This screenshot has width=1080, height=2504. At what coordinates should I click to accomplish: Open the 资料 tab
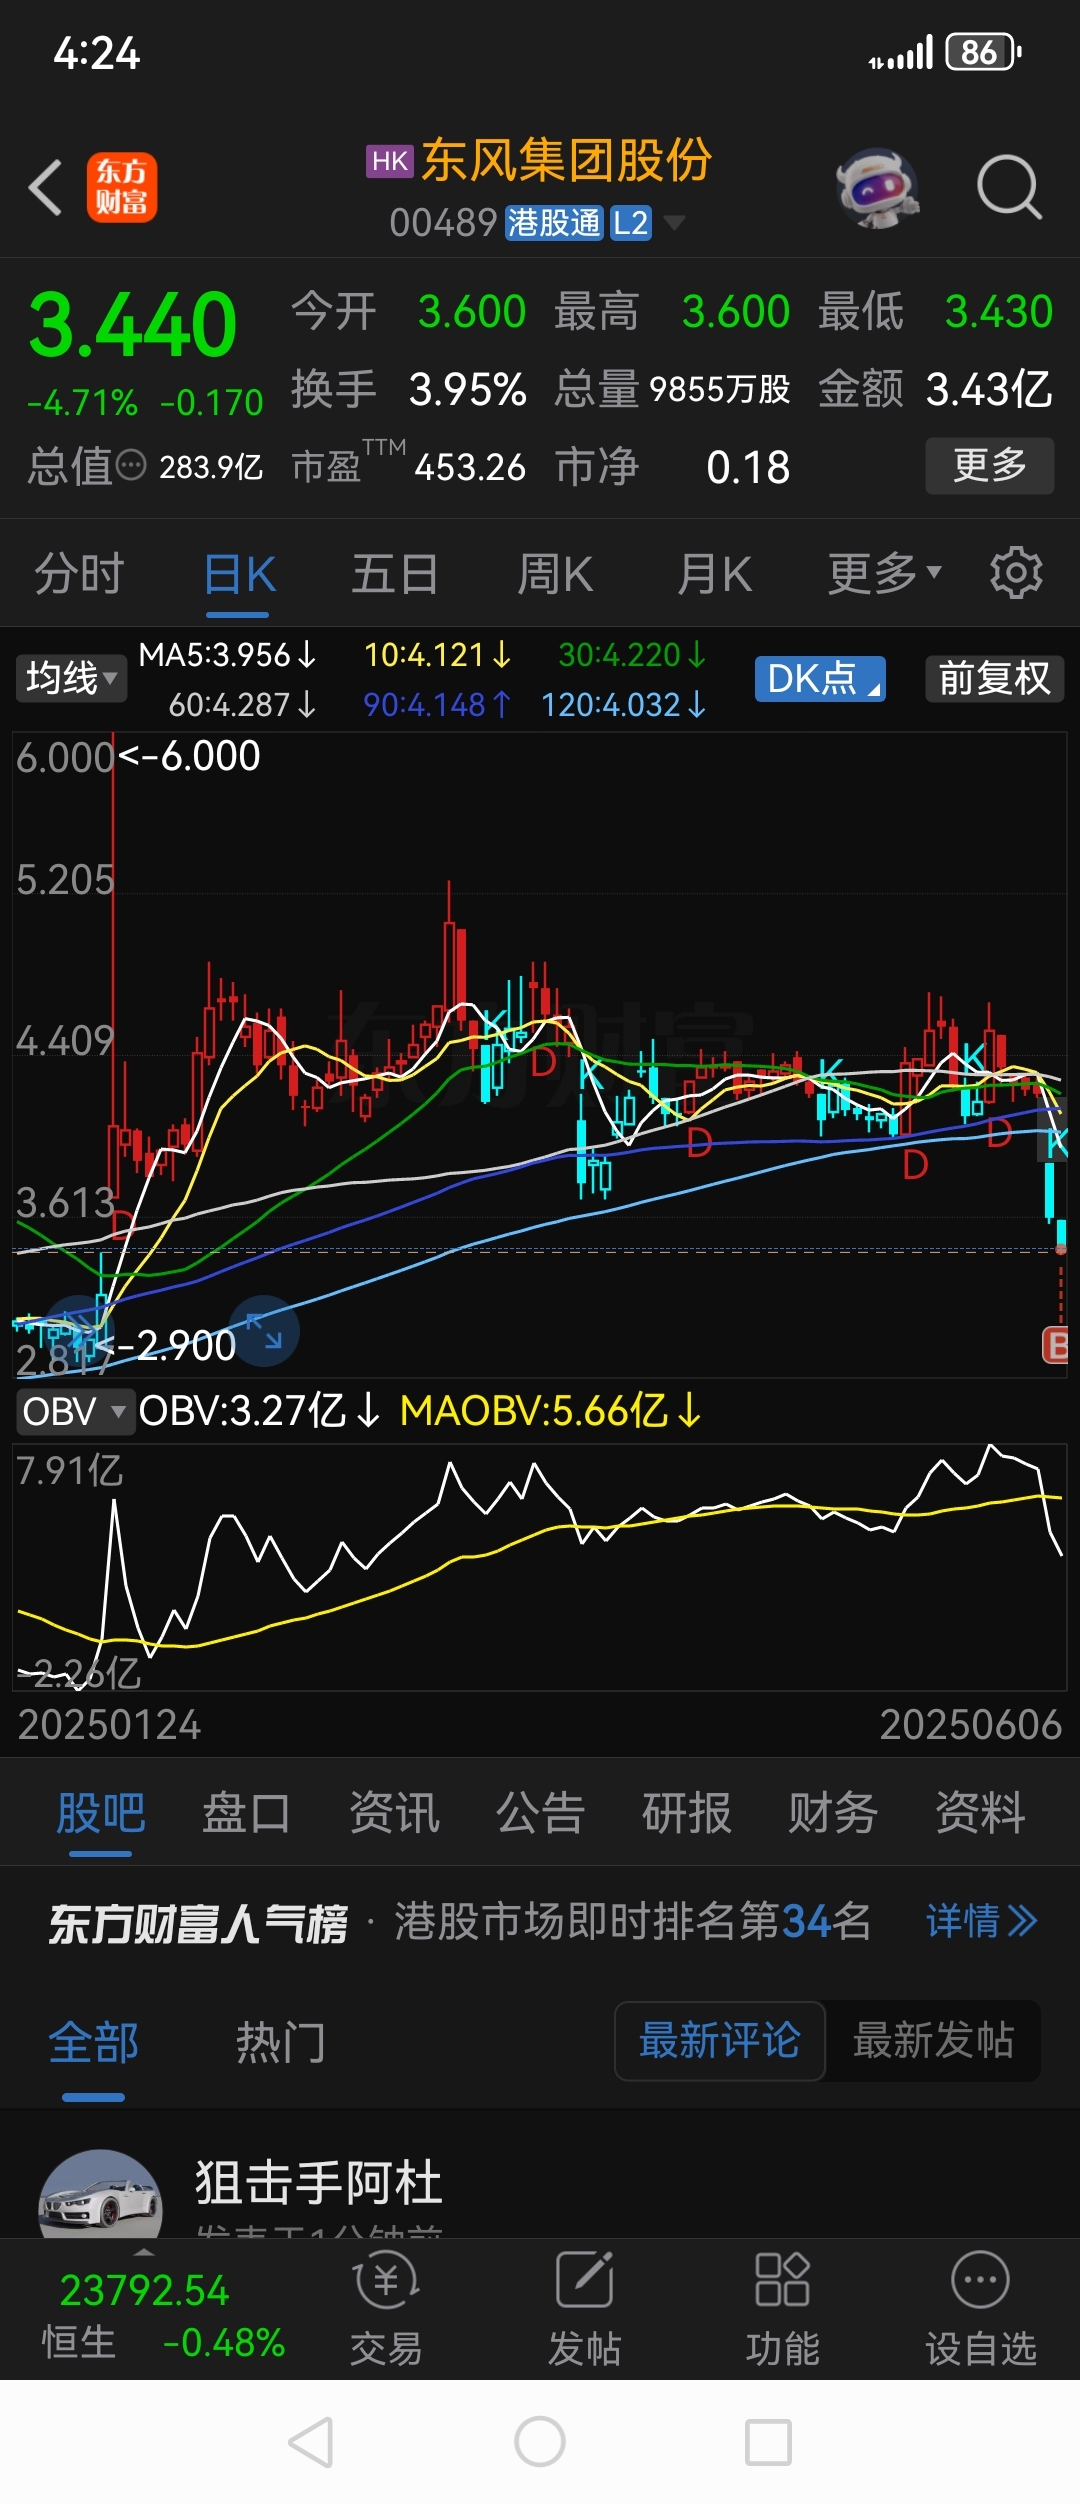click(980, 1813)
